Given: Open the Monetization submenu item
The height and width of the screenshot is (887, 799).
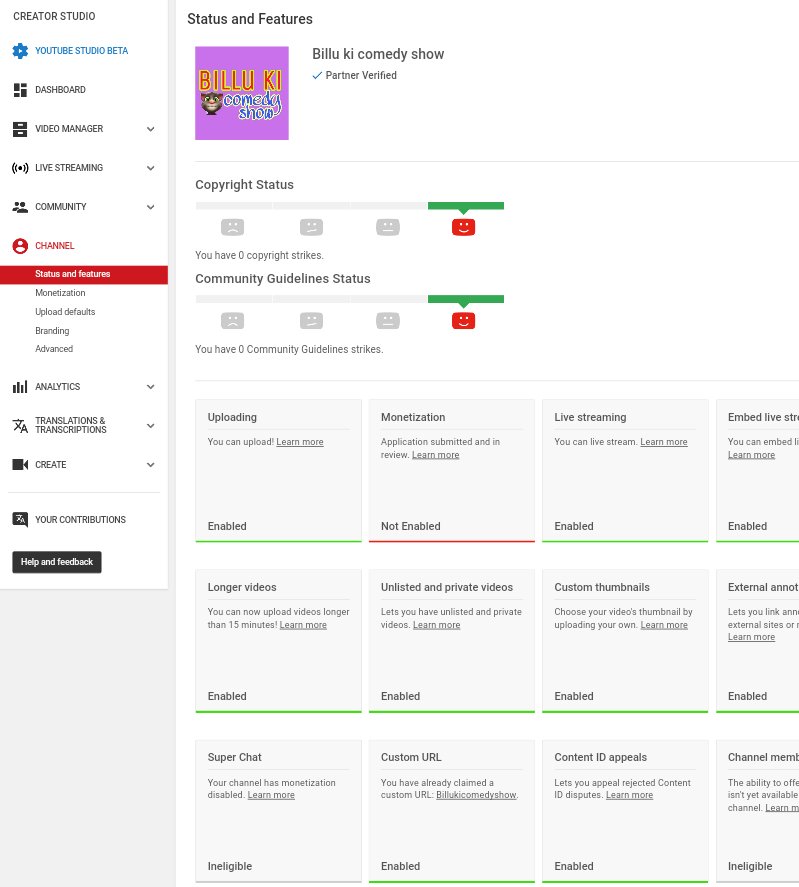Looking at the screenshot, I should pos(60,293).
